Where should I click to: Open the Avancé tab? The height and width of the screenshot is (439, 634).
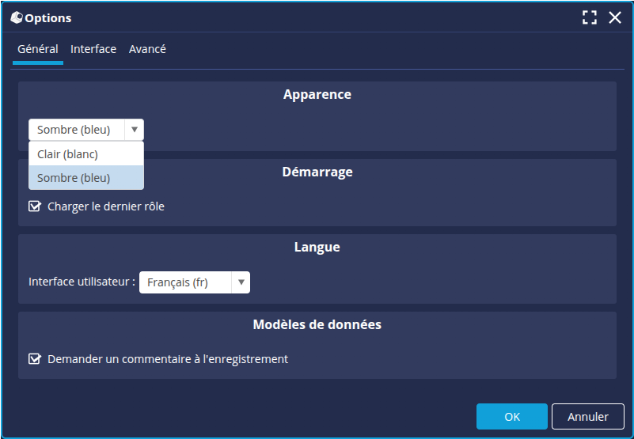pyautogui.click(x=147, y=49)
